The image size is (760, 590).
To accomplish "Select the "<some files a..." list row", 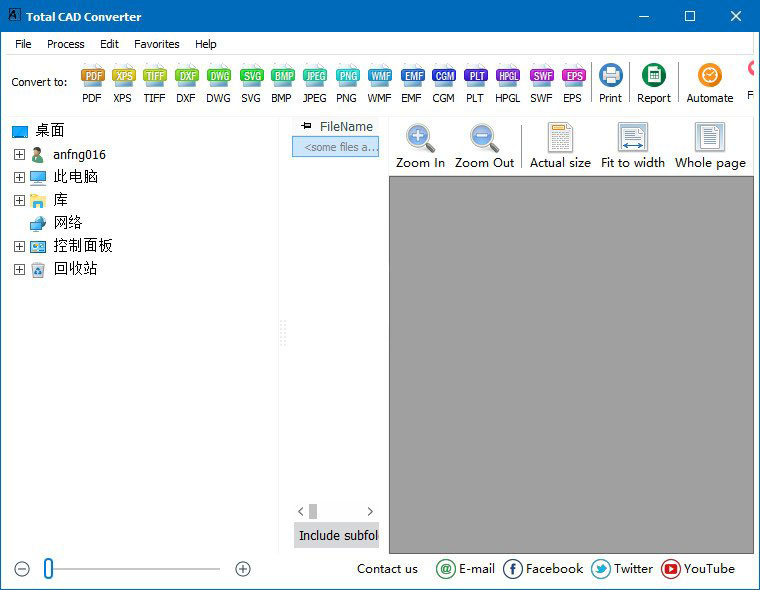I will [335, 147].
